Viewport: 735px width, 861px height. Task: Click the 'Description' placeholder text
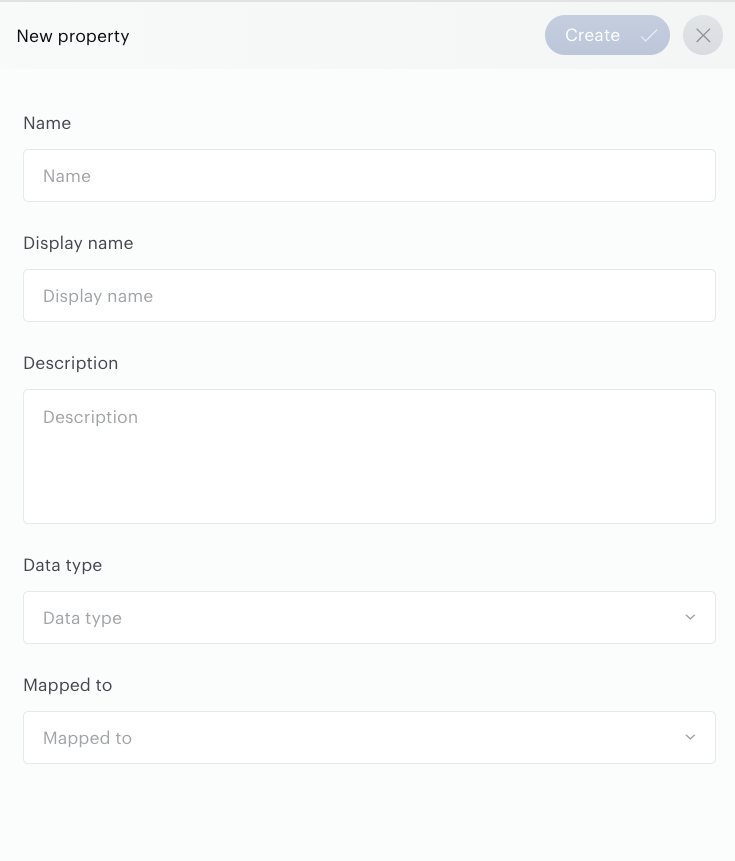[x=91, y=417]
